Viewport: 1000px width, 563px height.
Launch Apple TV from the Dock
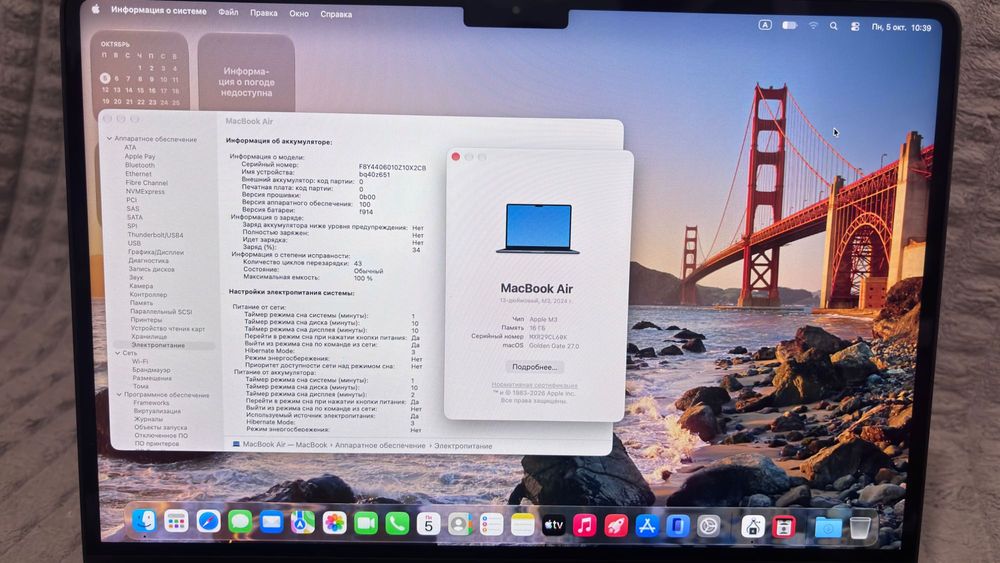[x=554, y=525]
